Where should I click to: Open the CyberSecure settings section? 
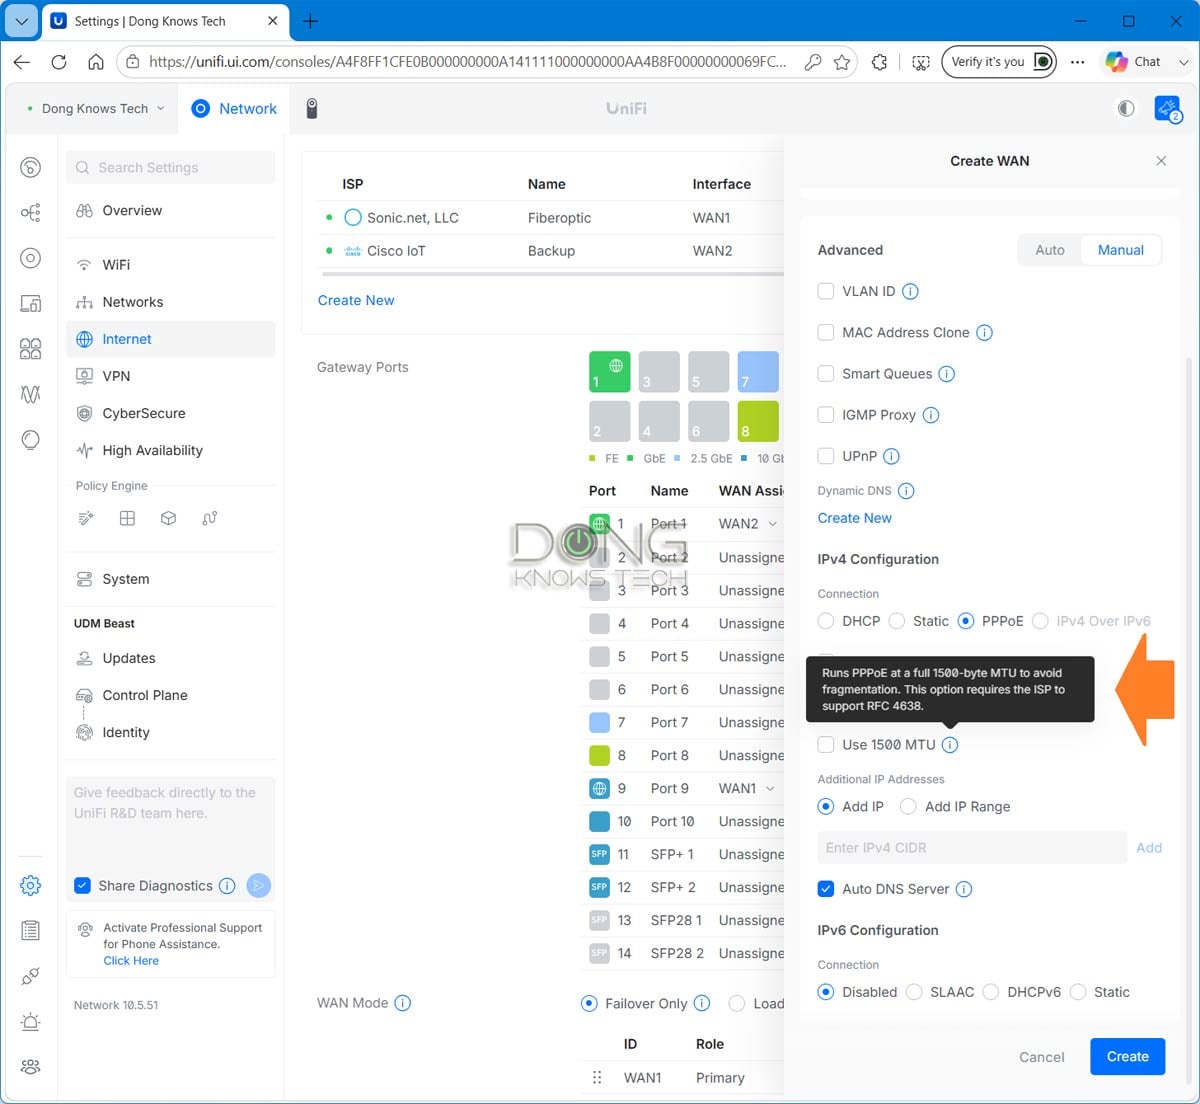pos(170,413)
